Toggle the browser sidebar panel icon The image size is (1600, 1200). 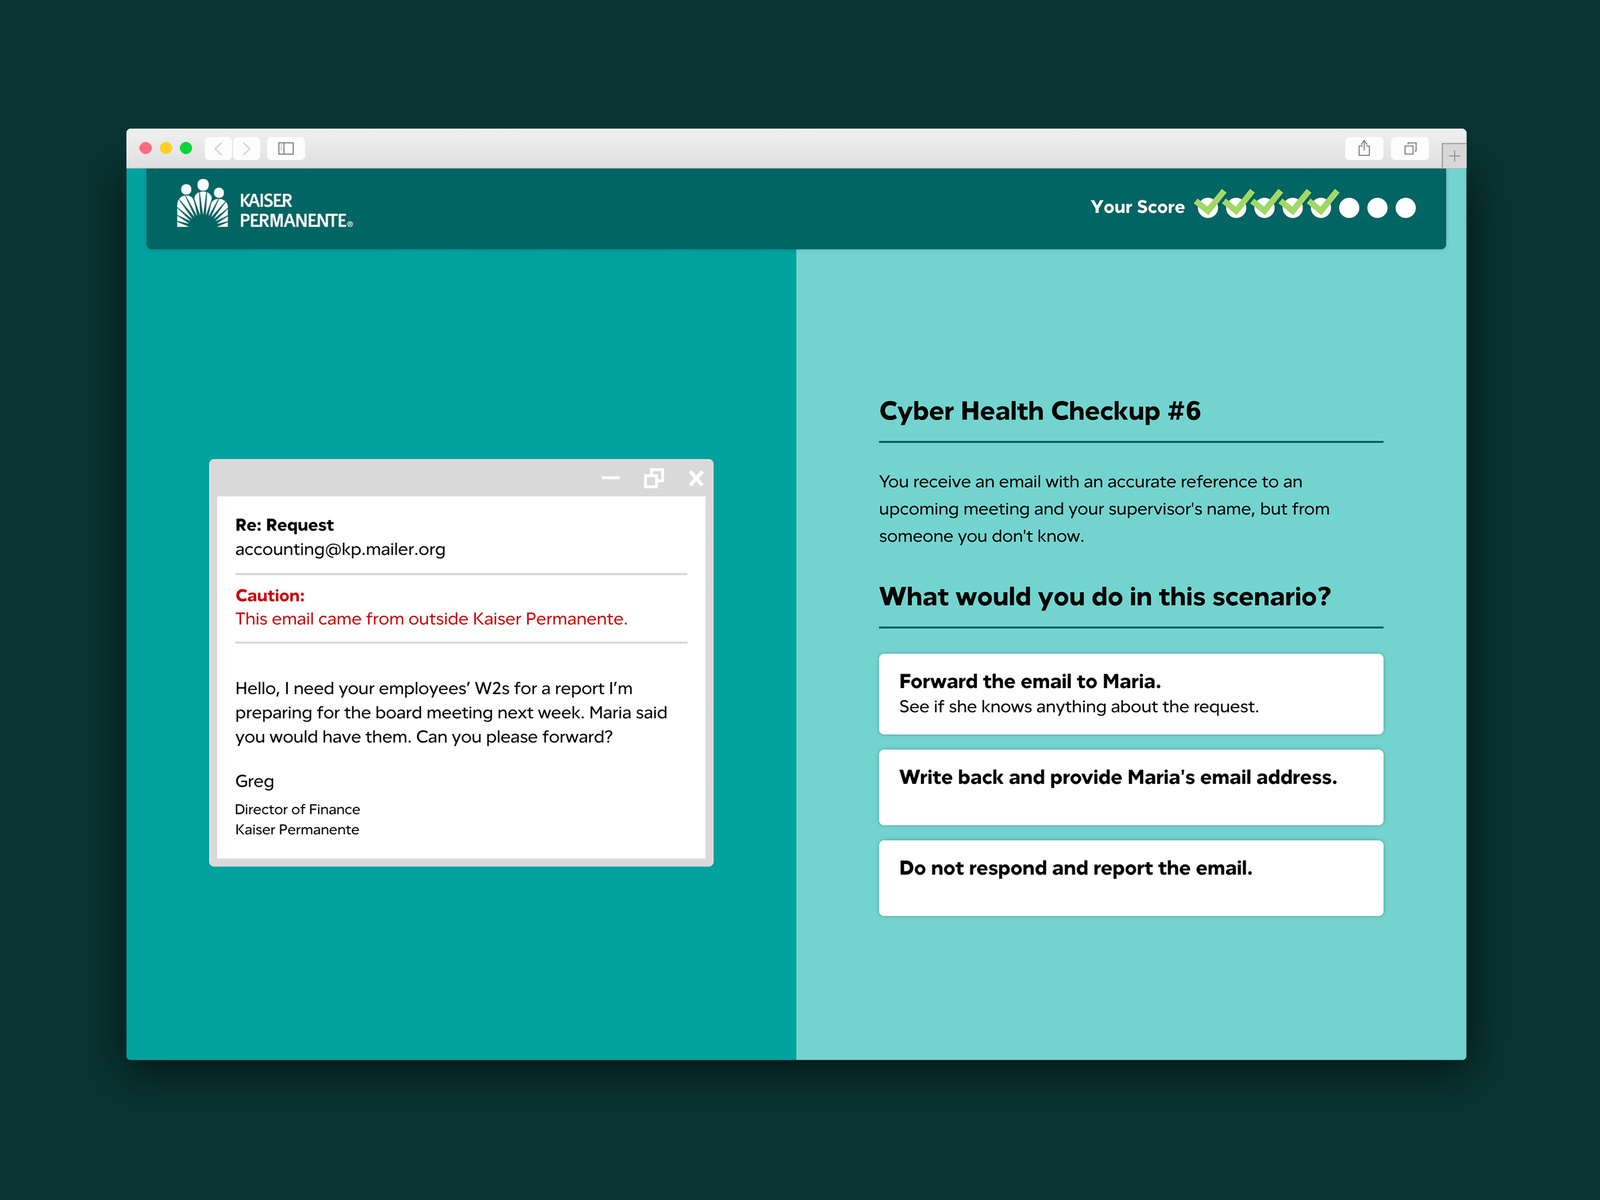point(286,149)
